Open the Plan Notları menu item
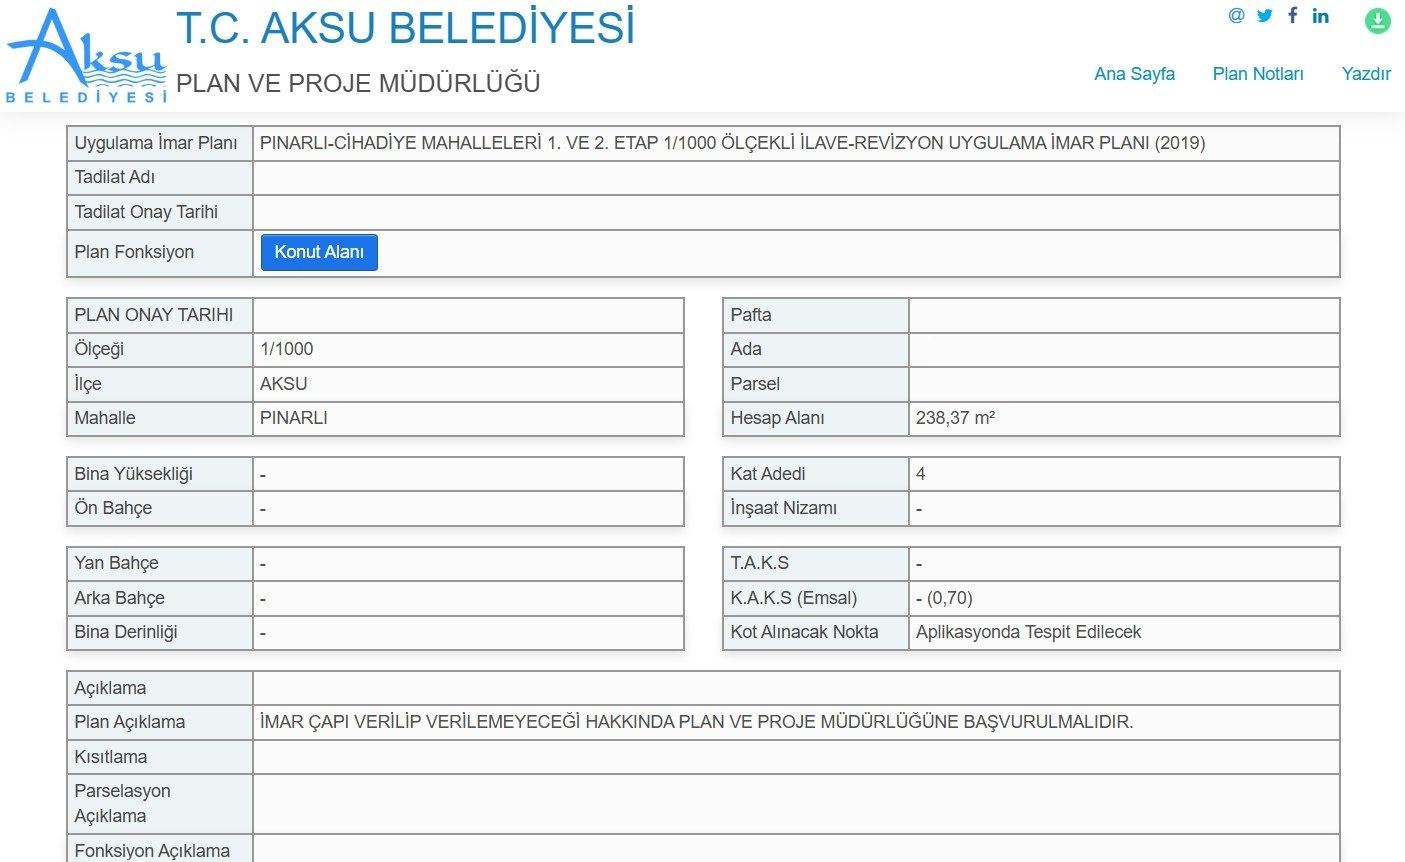This screenshot has width=1405, height=862. (1257, 74)
